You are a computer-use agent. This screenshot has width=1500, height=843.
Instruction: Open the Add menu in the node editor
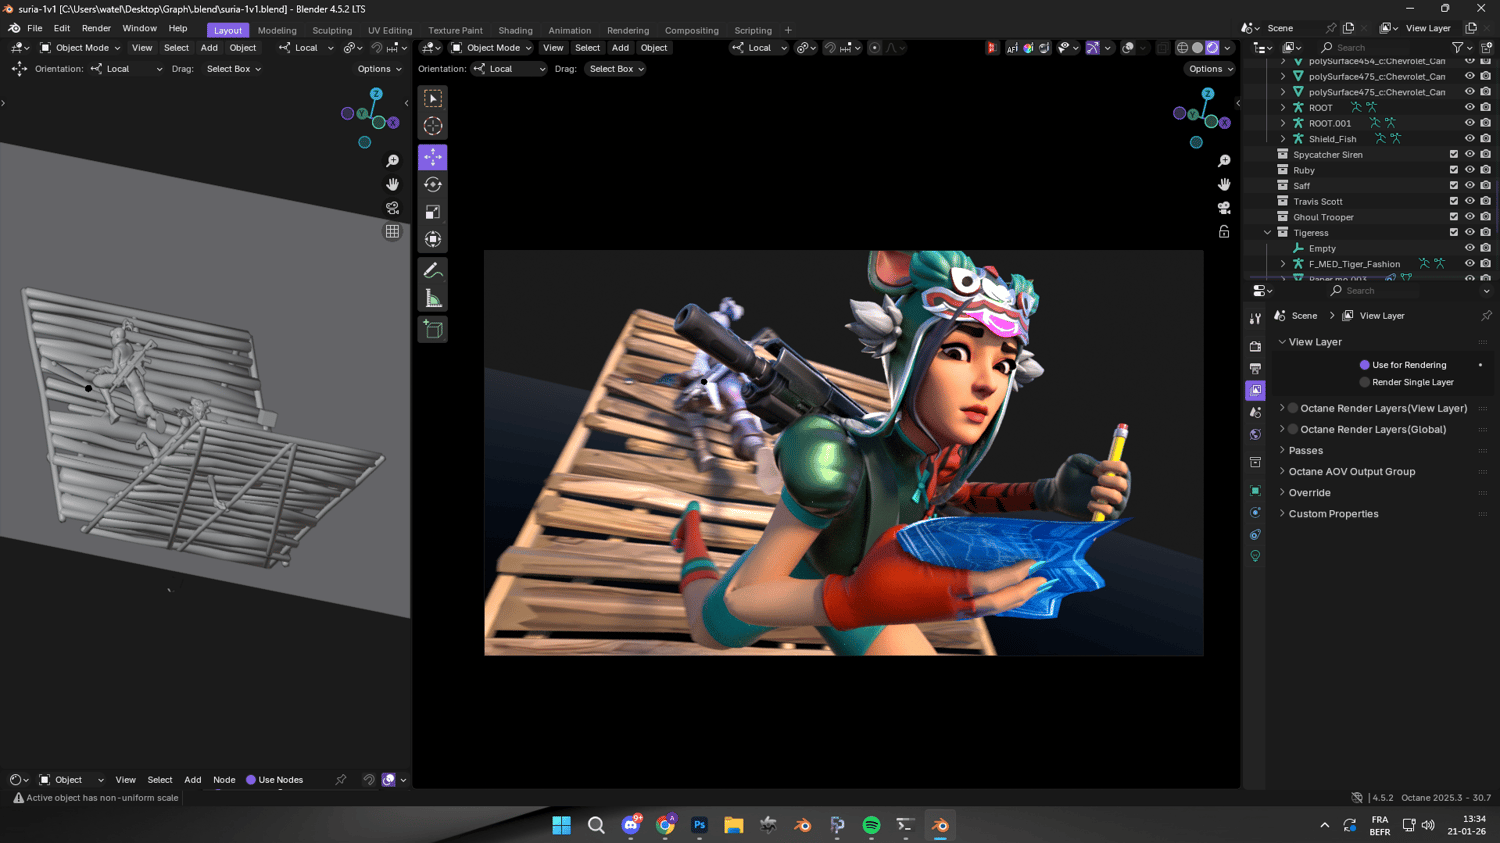click(193, 780)
